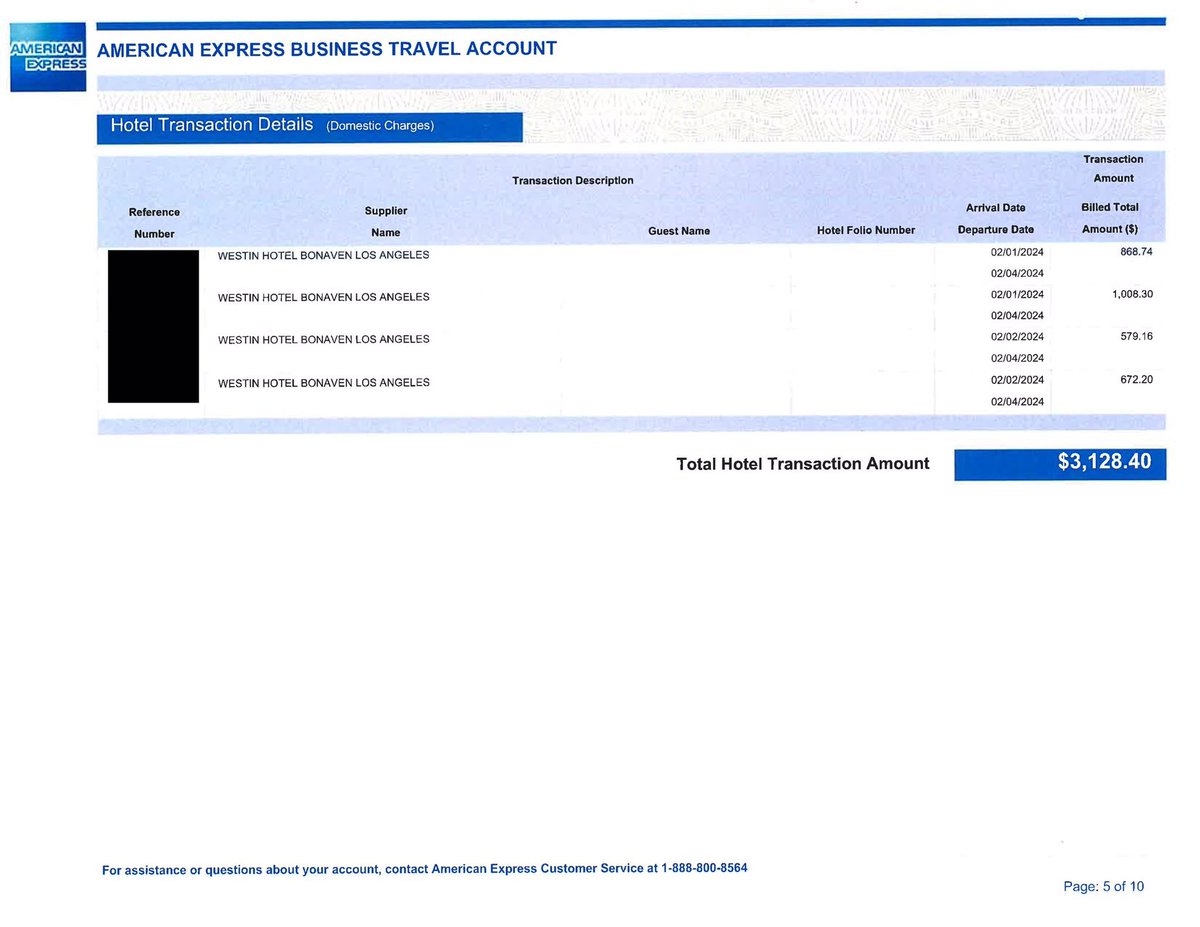Click the American Express logo
1200x927 pixels.
pos(49,56)
